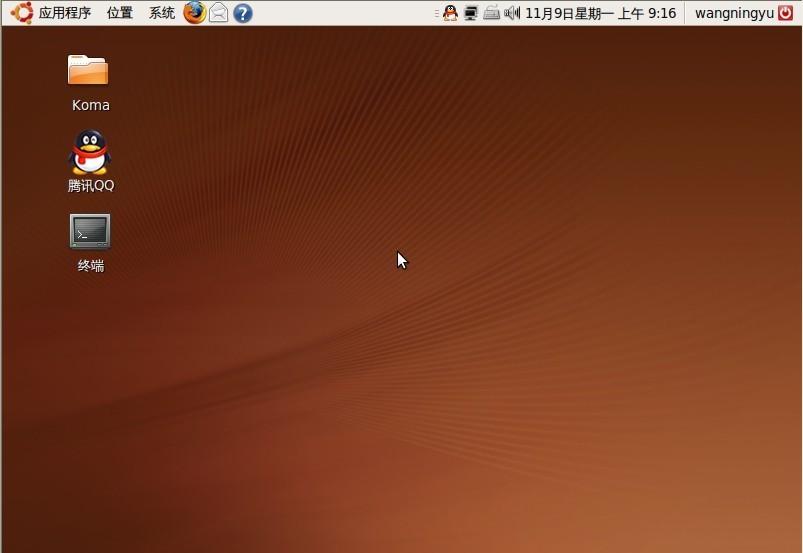Click the wangningyu user name switcher
Viewport: 803px width, 553px height.
[734, 13]
